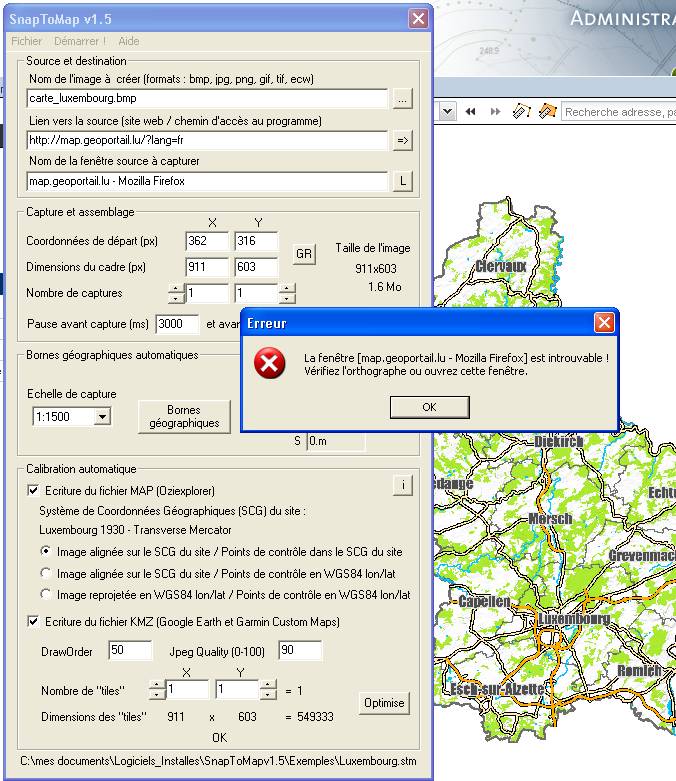The image size is (676, 781).
Task: Edit the image name field carte_luxembourg.bmp
Action: pos(207,98)
